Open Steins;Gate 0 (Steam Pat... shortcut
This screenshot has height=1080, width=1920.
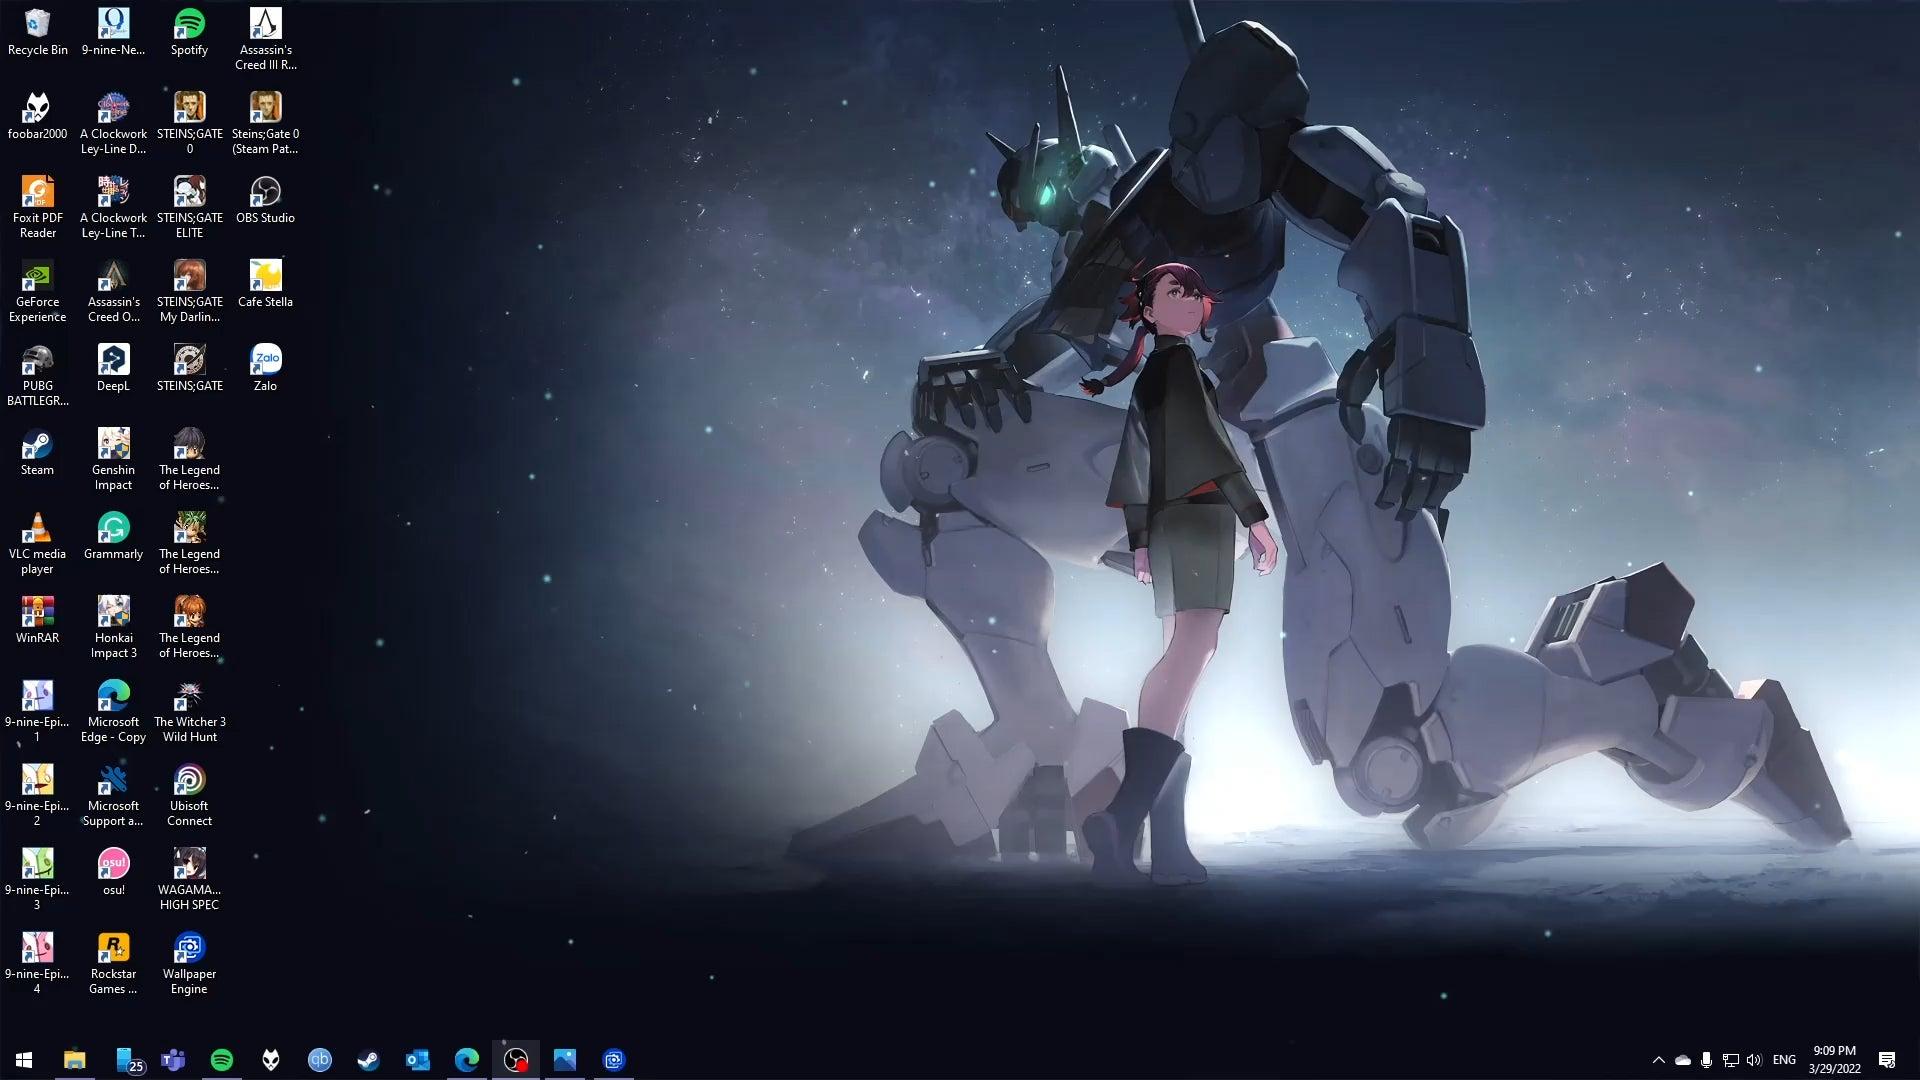point(265,123)
